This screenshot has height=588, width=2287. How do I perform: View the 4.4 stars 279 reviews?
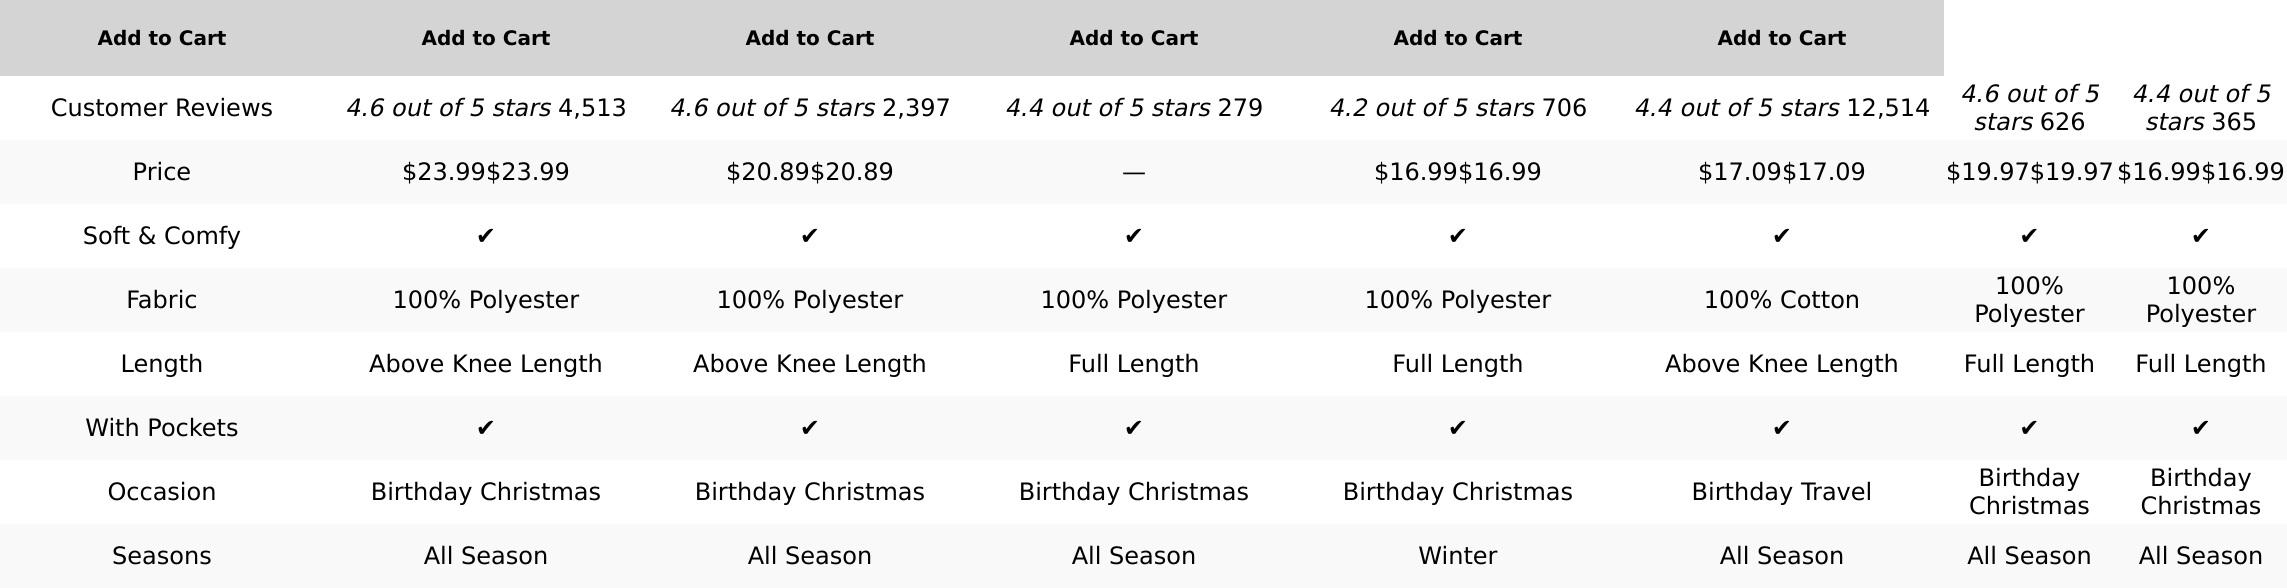[1133, 108]
